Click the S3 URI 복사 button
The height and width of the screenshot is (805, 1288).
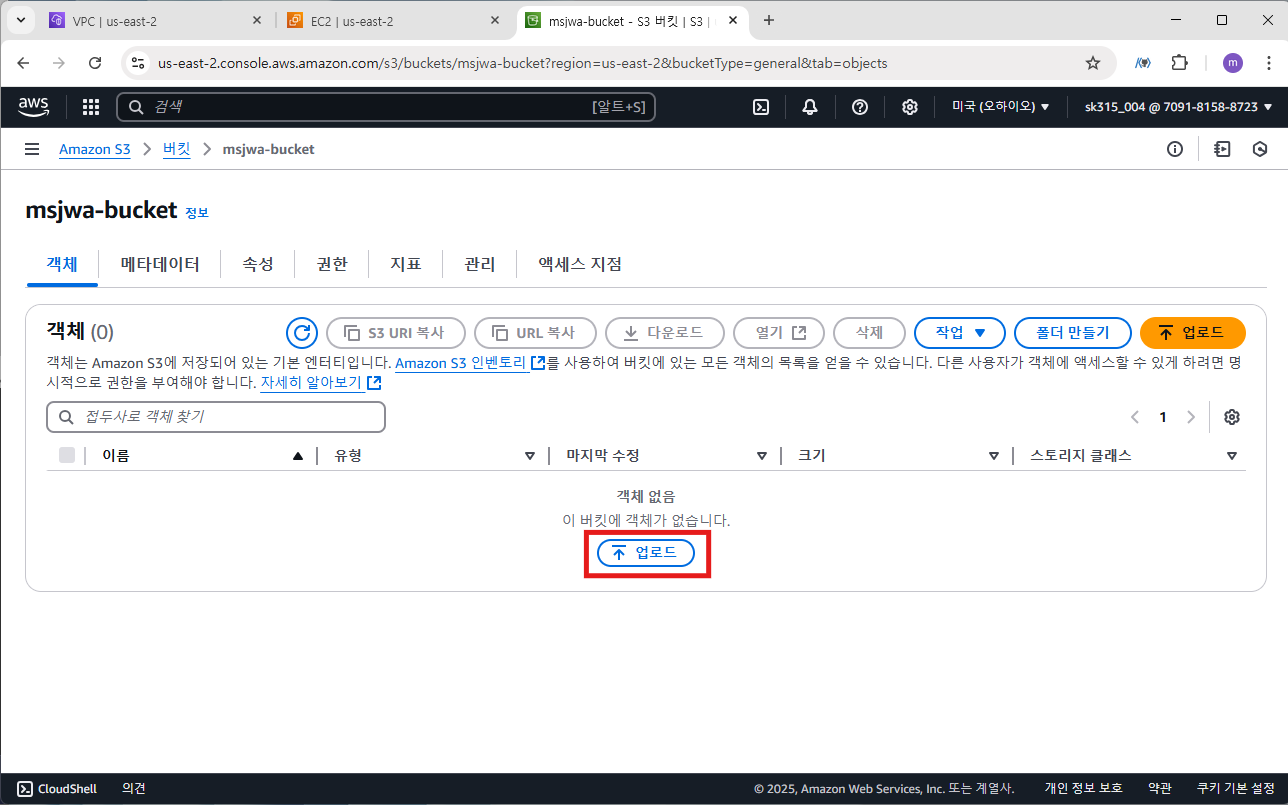pos(397,333)
